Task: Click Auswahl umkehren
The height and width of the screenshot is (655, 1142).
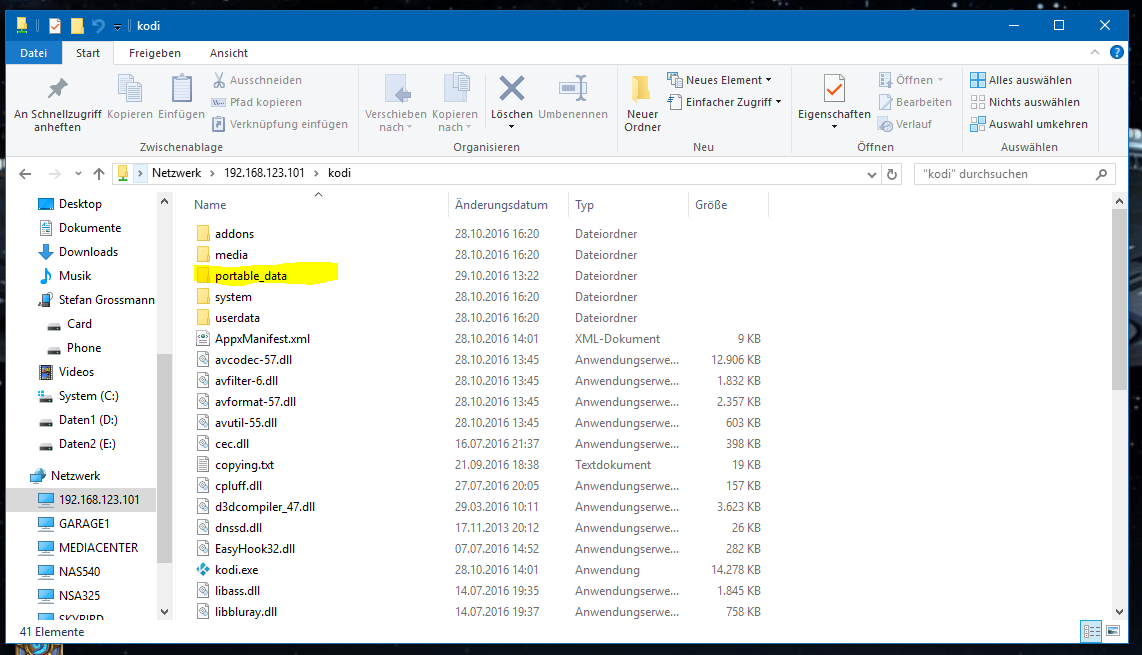Action: 1029,124
